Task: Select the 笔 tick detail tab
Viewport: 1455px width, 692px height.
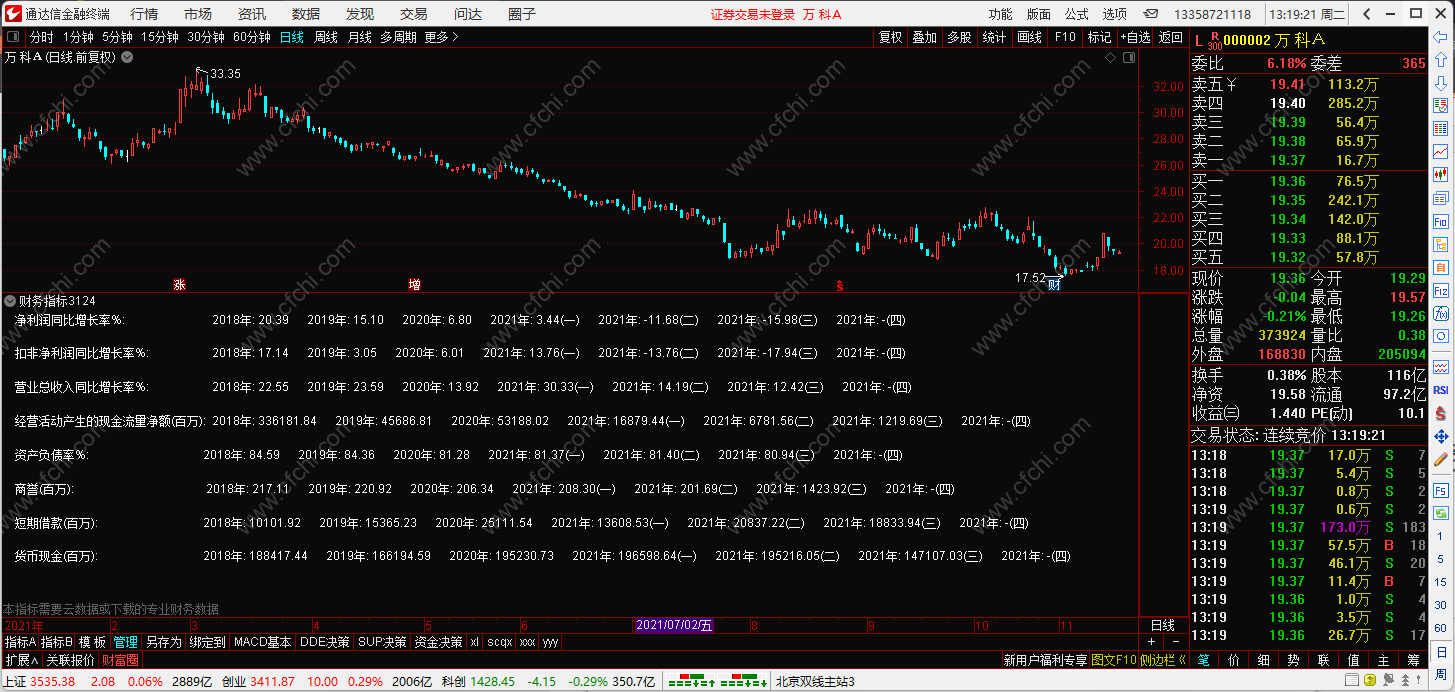Action: [x=1203, y=660]
